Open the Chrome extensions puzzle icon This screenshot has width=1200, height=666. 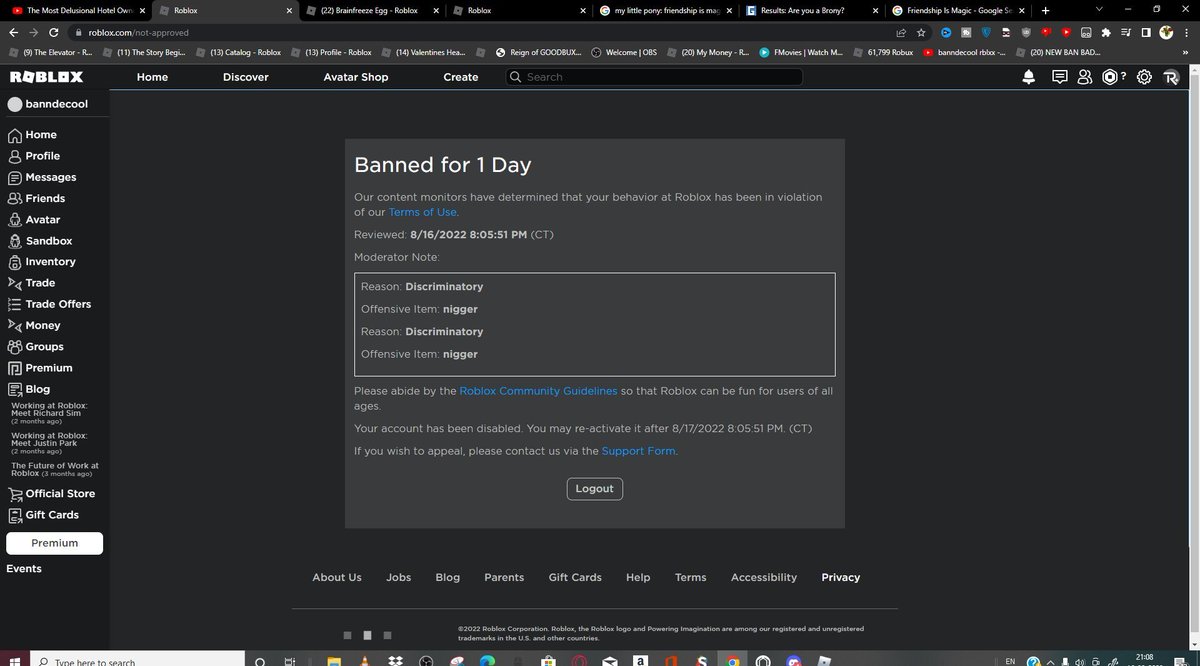point(1104,32)
